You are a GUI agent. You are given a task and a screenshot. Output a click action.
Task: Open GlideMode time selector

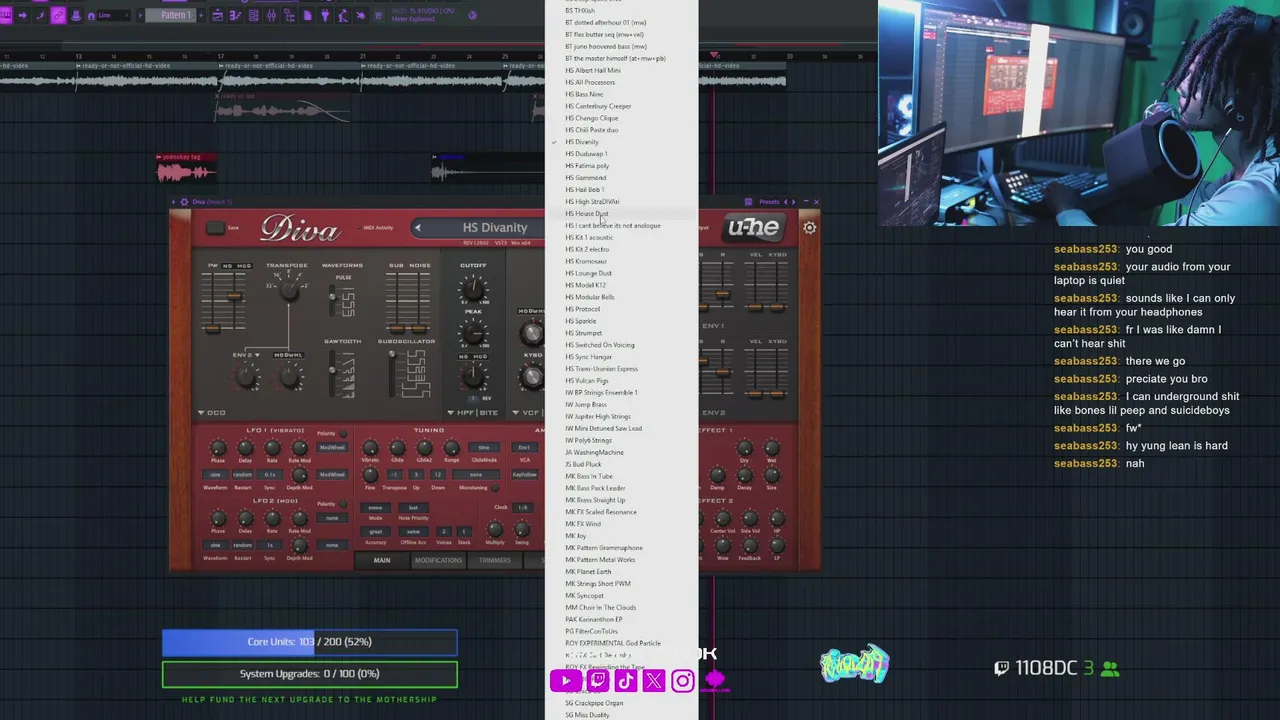tap(484, 448)
